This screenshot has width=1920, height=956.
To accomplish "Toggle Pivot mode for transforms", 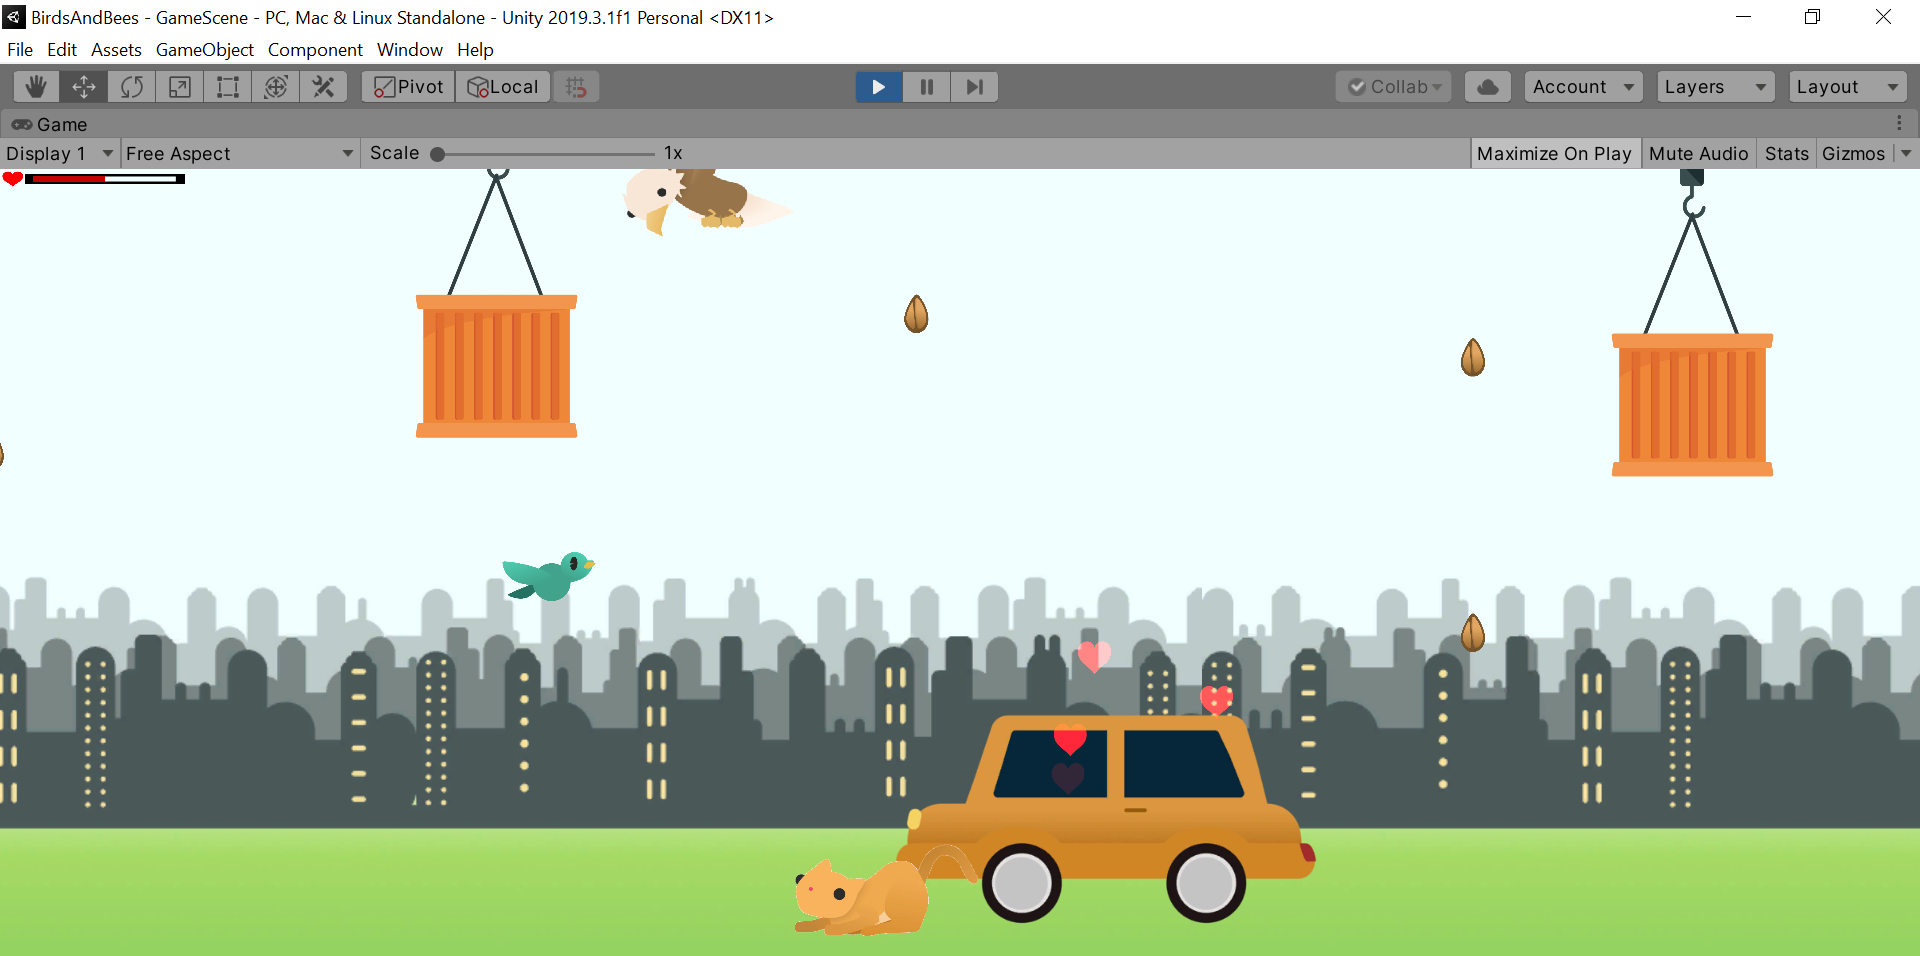I will coord(407,87).
